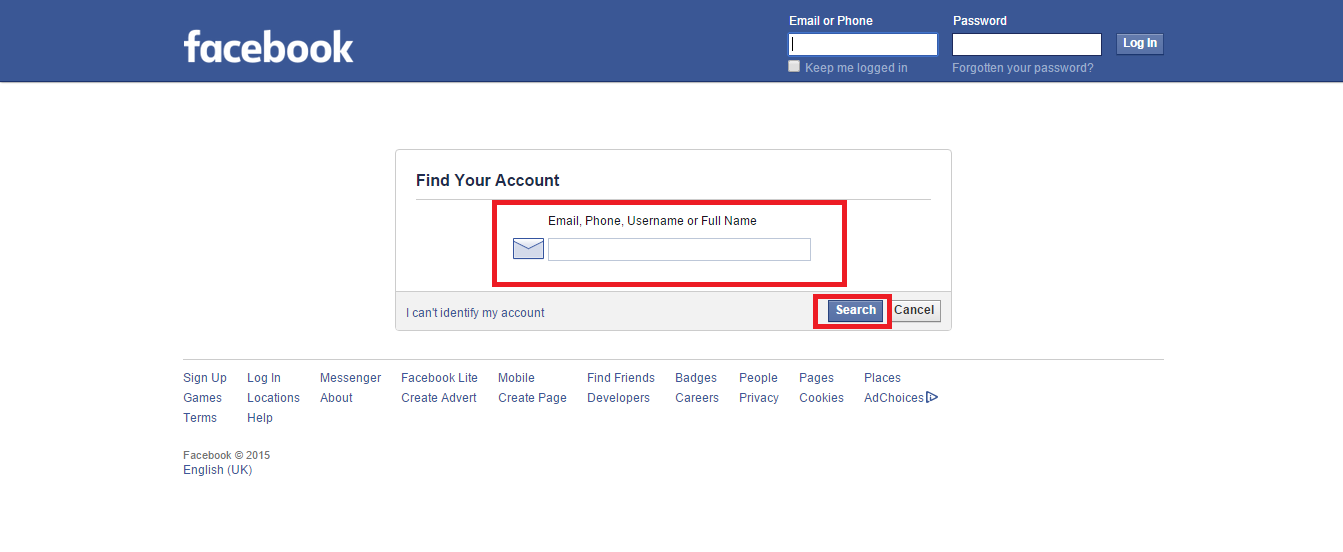This screenshot has height=552, width=1343.
Task: Open the Places footer link
Action: pyautogui.click(x=882, y=378)
